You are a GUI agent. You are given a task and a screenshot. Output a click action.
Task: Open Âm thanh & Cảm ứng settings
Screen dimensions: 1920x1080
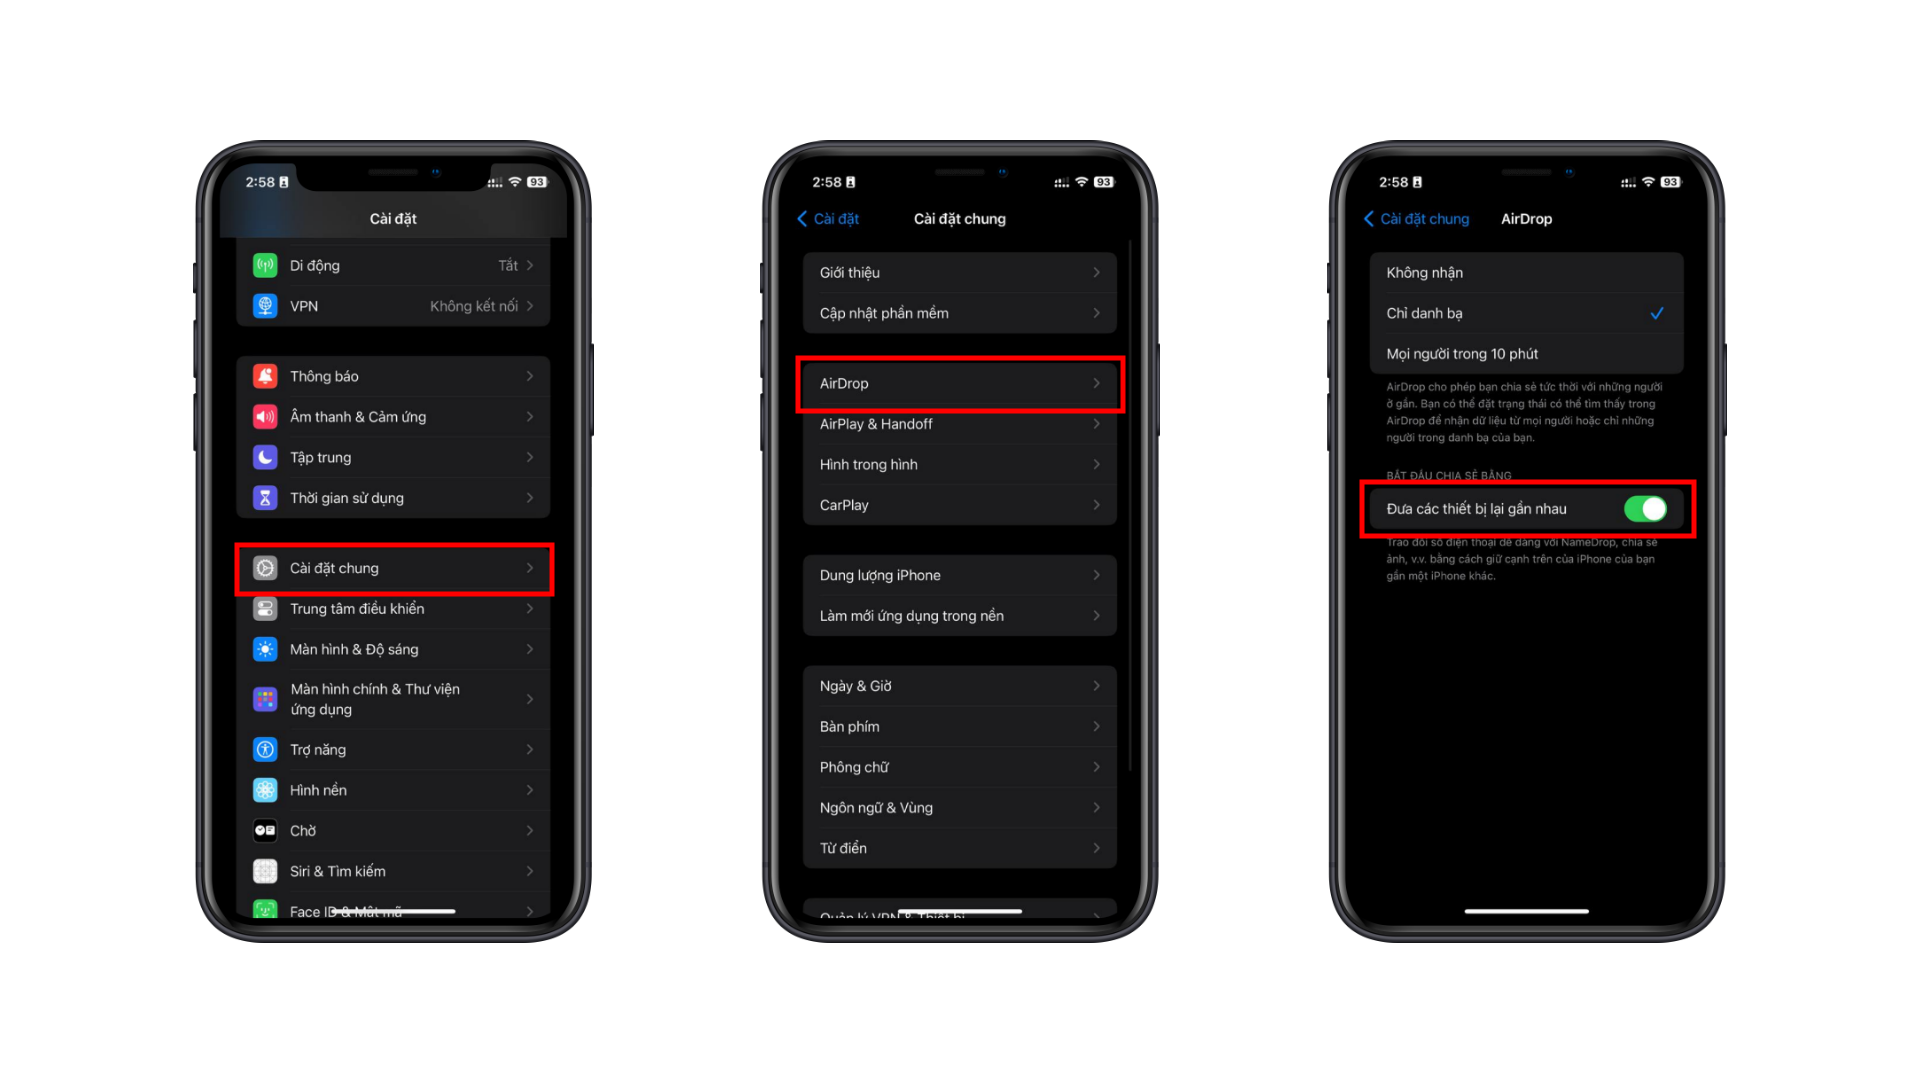[x=396, y=417]
